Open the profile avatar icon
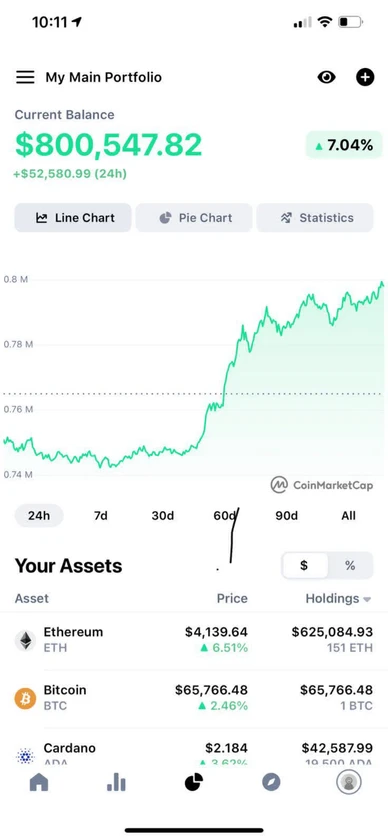The image size is (388, 840). click(349, 783)
